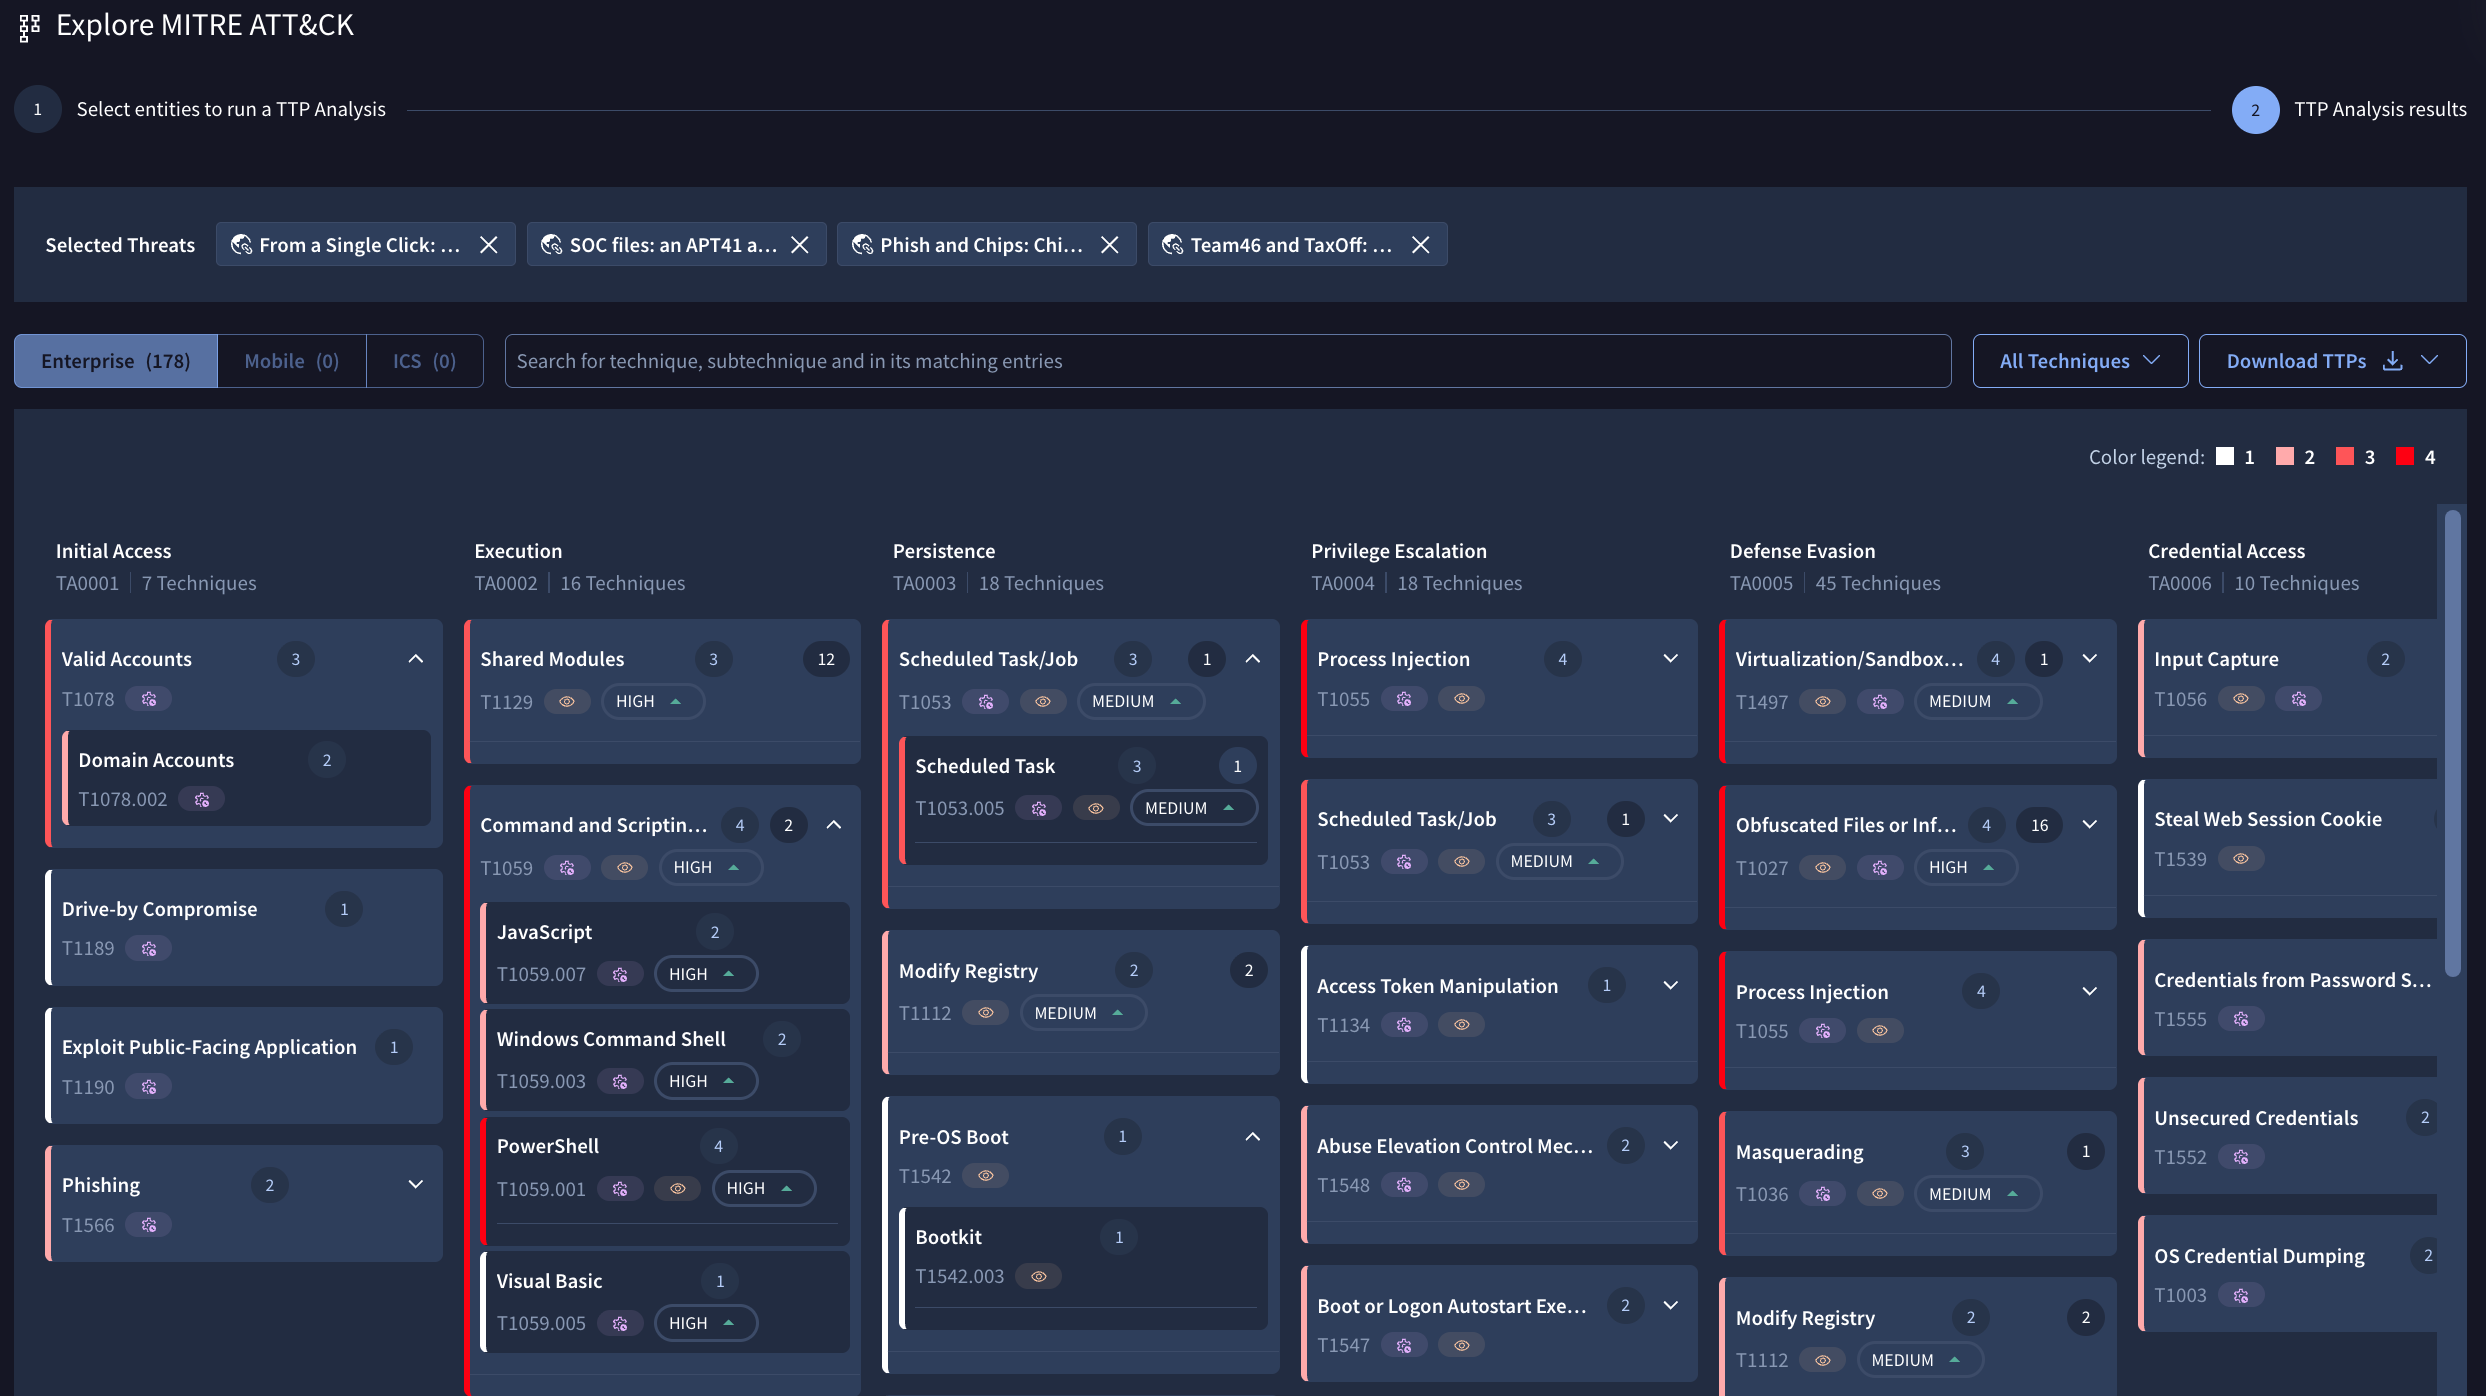Switch to the ICS (0) tab
Image resolution: width=2486 pixels, height=1396 pixels.
click(x=424, y=361)
